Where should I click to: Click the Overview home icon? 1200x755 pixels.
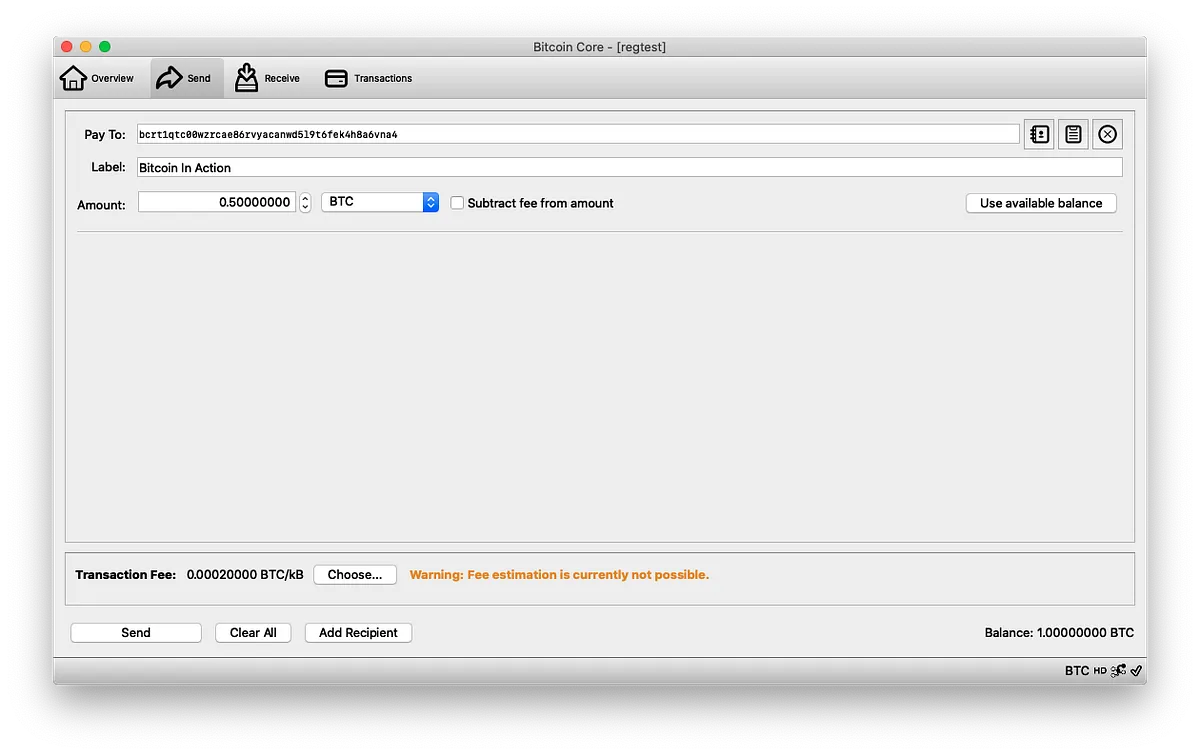click(73, 77)
